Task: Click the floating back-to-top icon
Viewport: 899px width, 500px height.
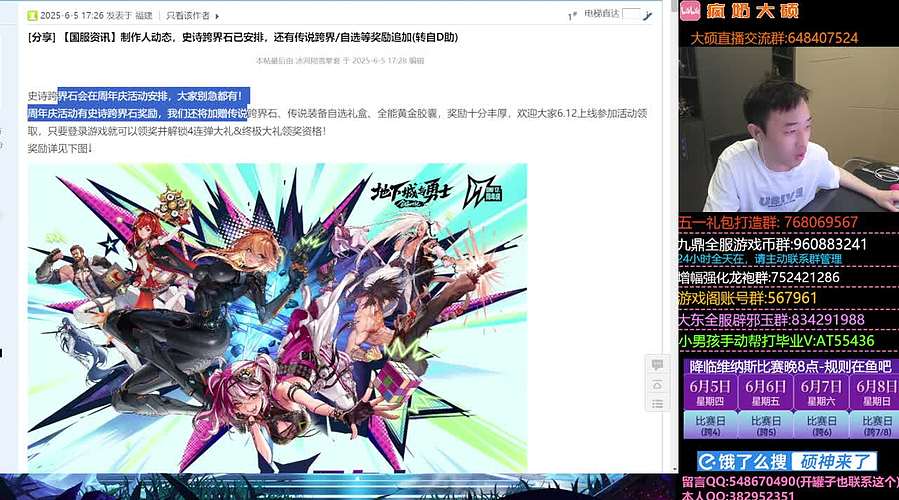Action: pyautogui.click(x=657, y=385)
